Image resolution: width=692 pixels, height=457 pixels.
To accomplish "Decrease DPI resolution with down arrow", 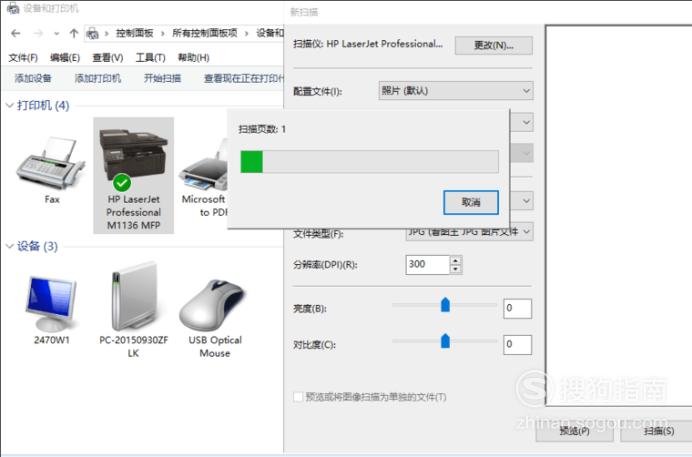I will tap(456, 269).
